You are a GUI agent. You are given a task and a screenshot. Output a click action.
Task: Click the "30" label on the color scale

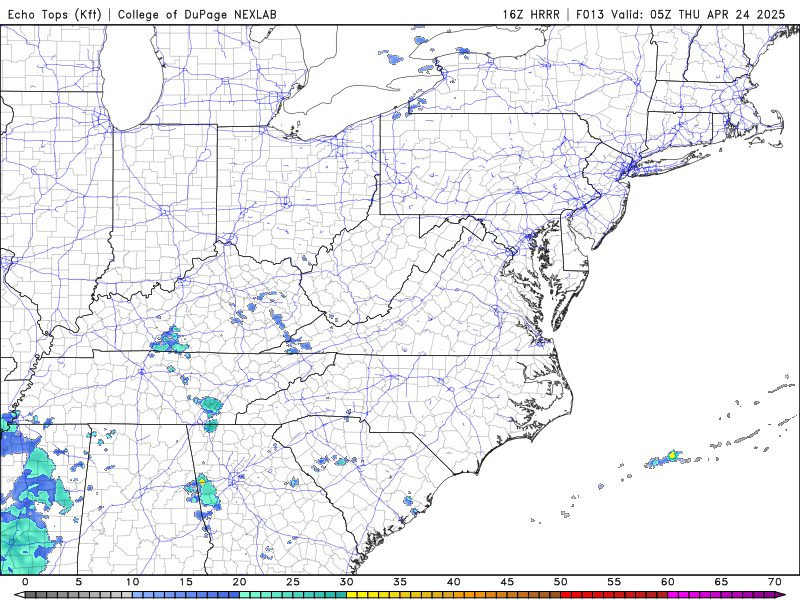tap(346, 582)
